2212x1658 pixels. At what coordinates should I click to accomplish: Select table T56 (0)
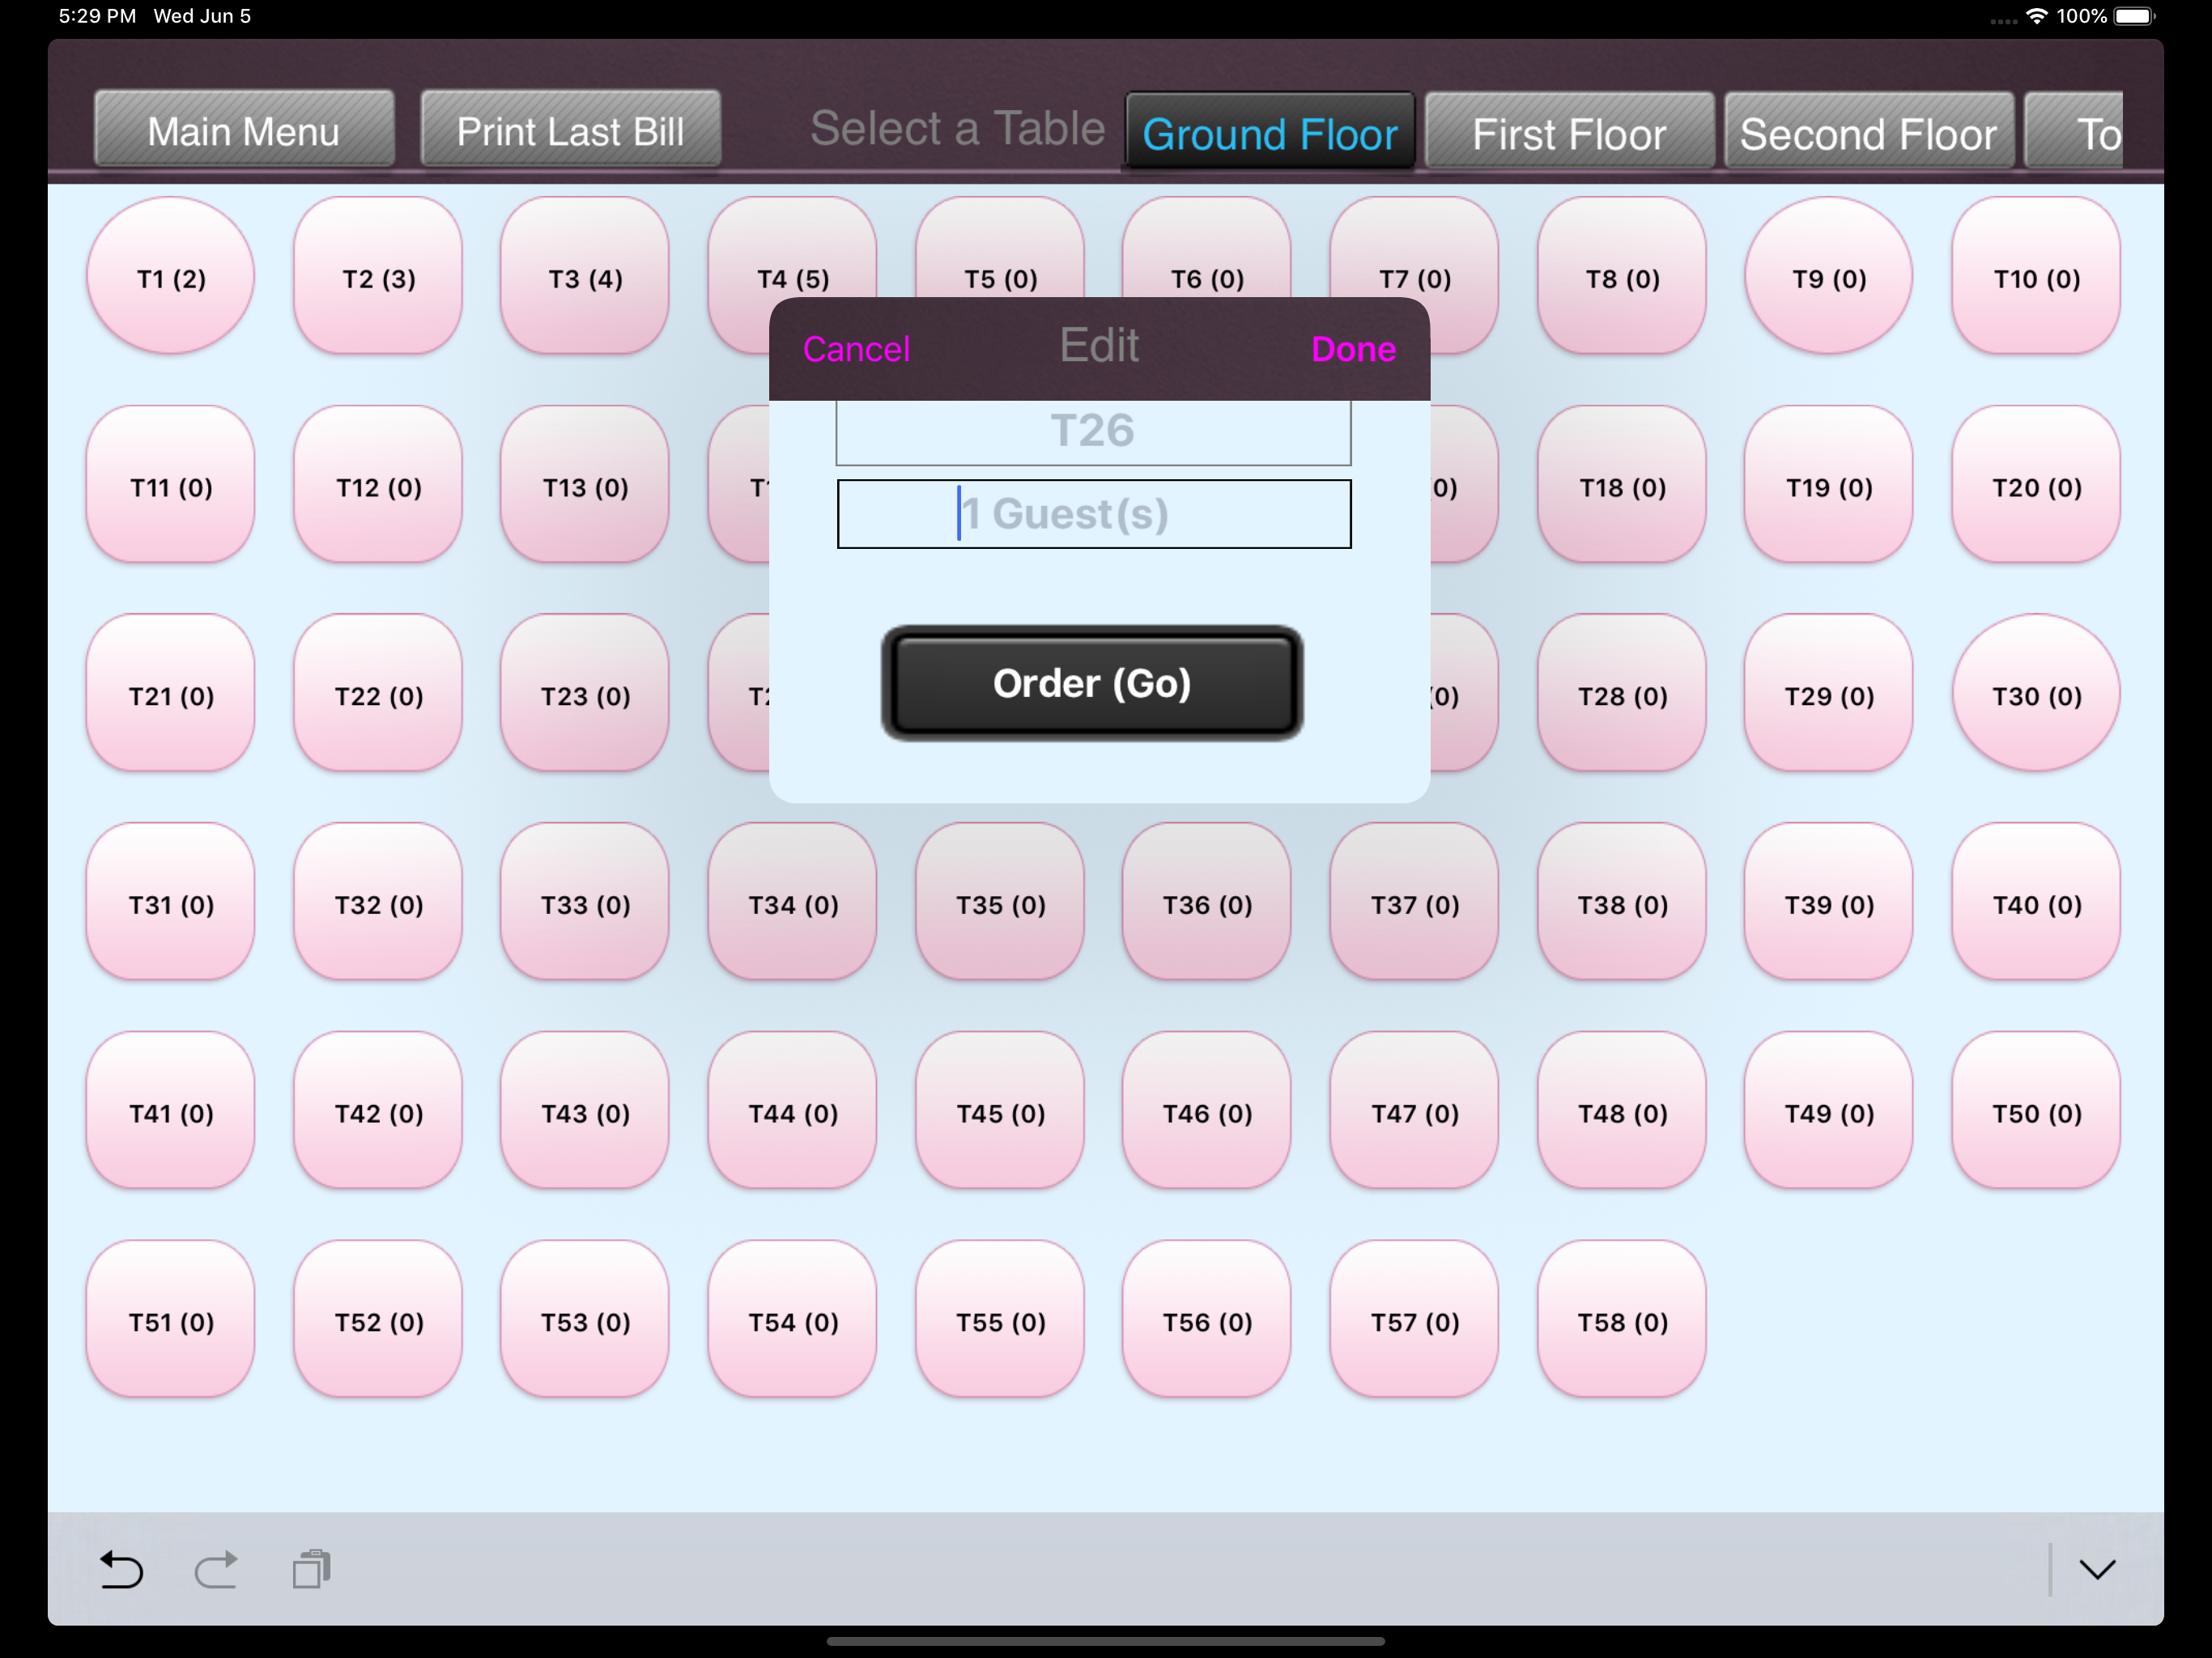click(x=1207, y=1319)
